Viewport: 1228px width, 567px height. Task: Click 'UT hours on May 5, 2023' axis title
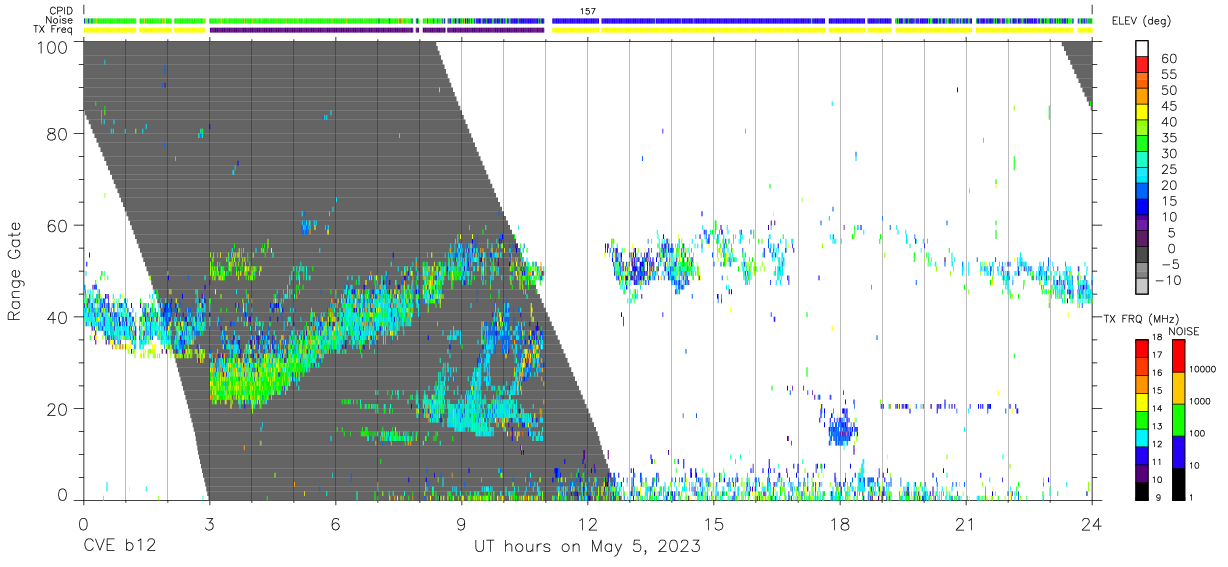(587, 547)
